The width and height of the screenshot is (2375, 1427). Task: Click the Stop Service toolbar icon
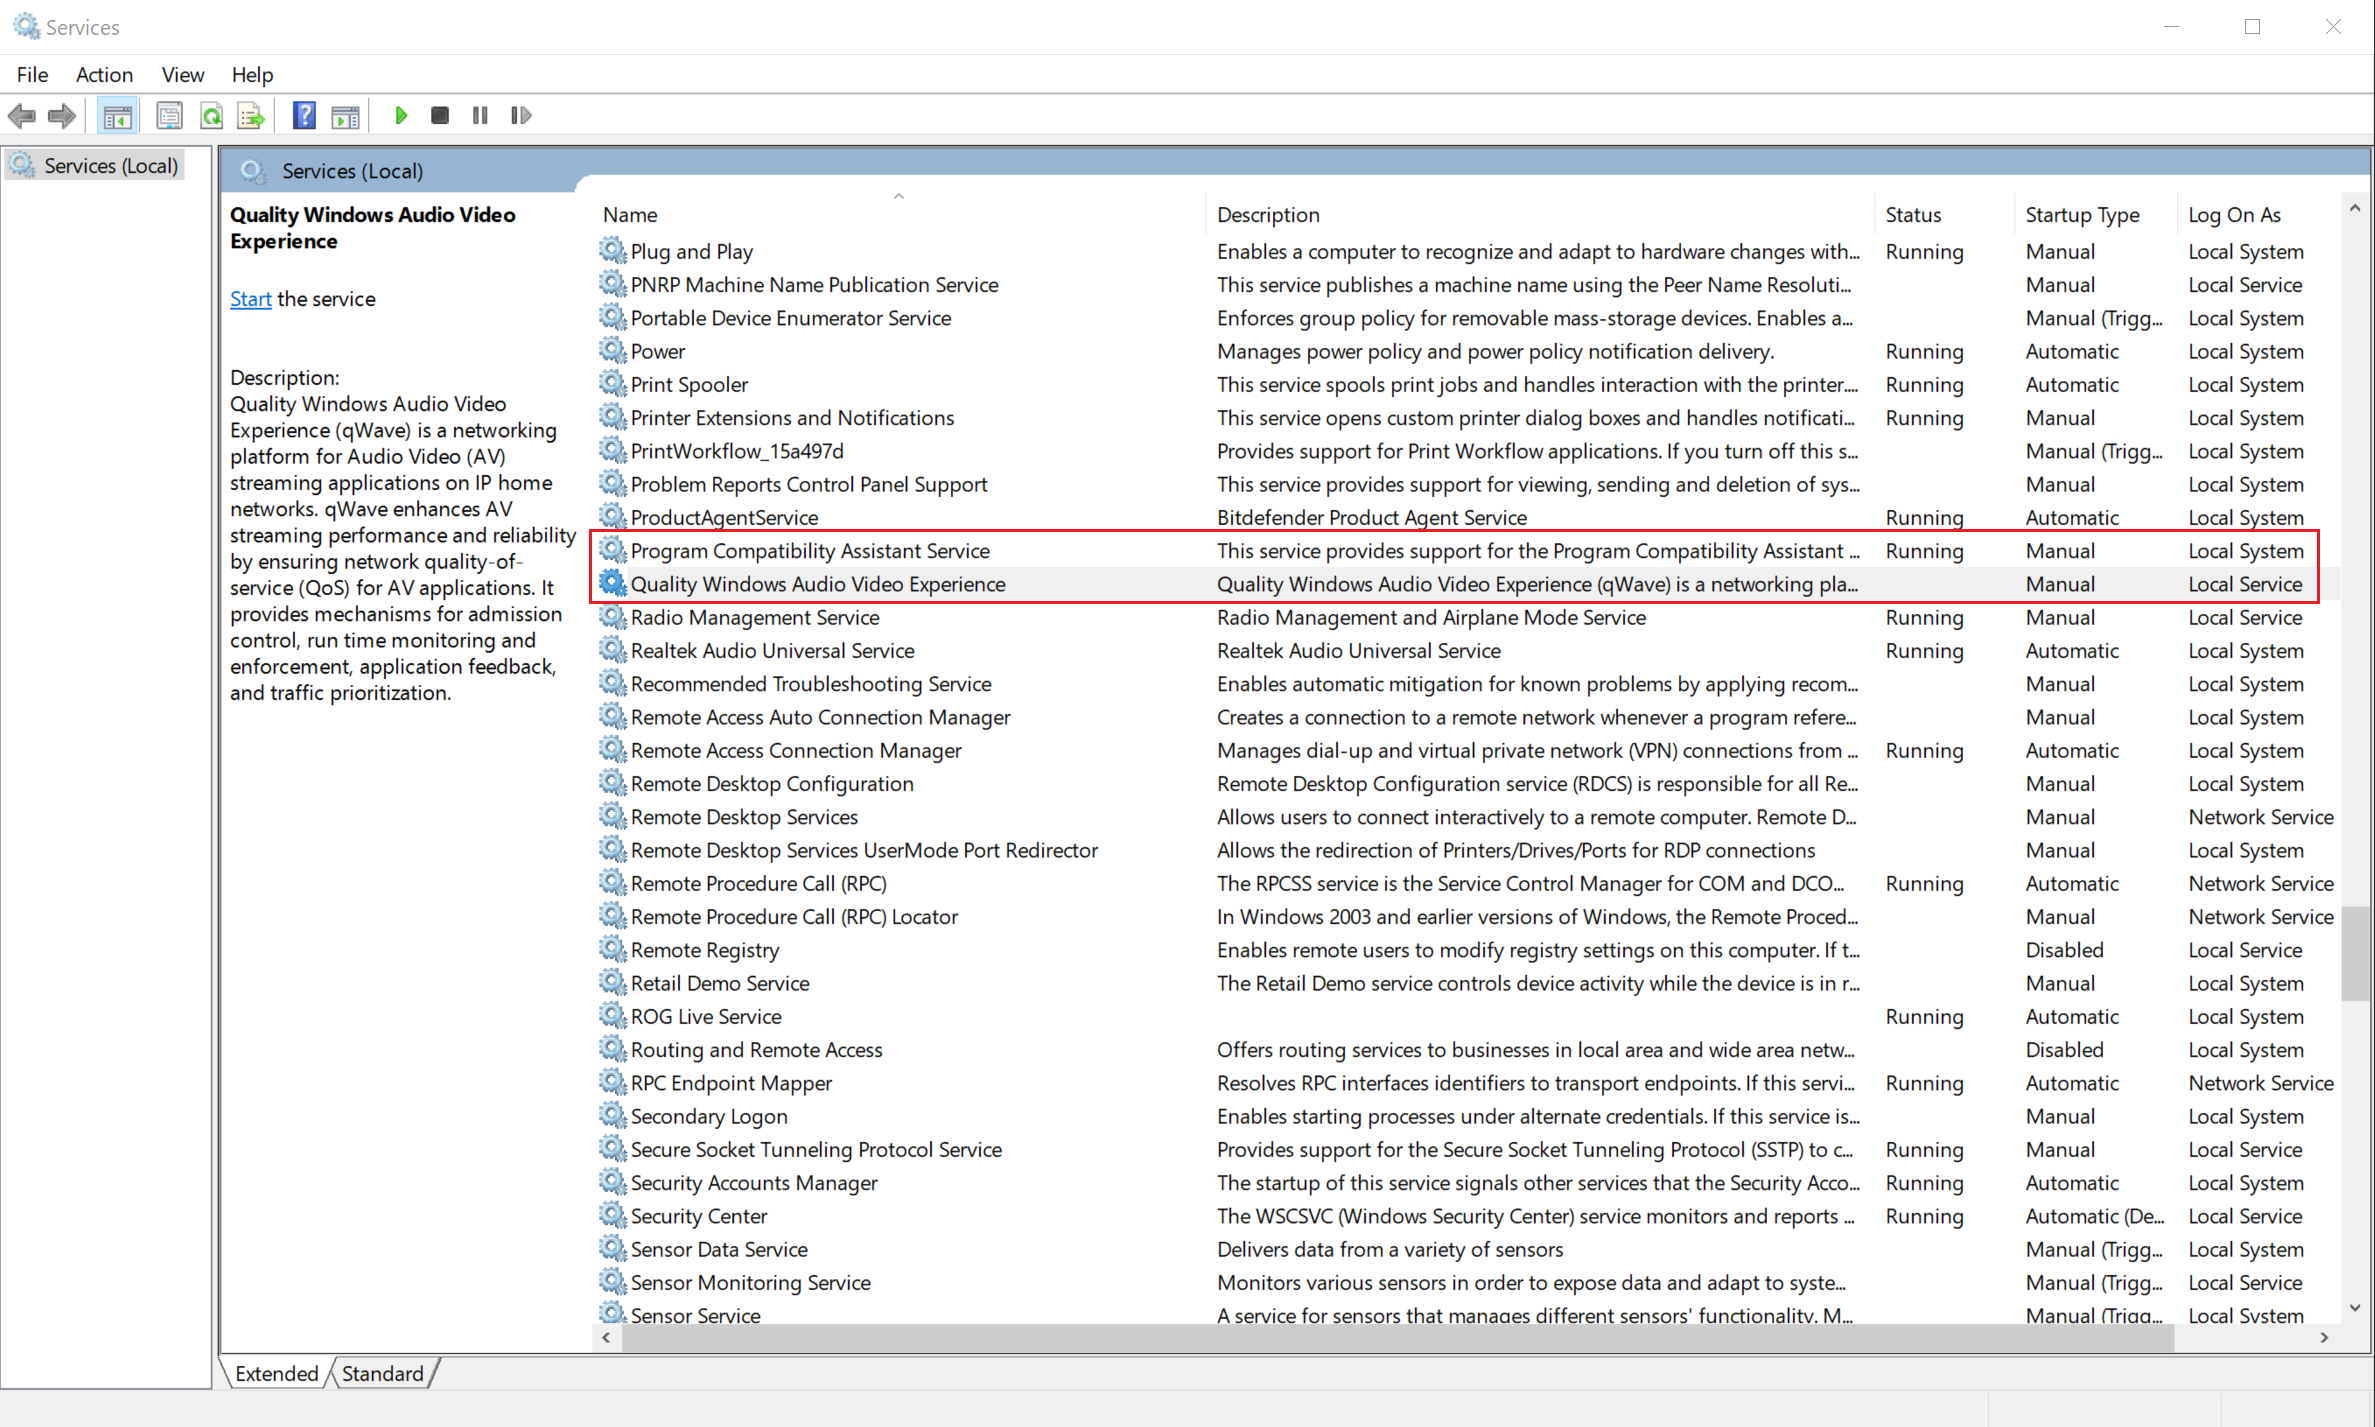[x=440, y=116]
